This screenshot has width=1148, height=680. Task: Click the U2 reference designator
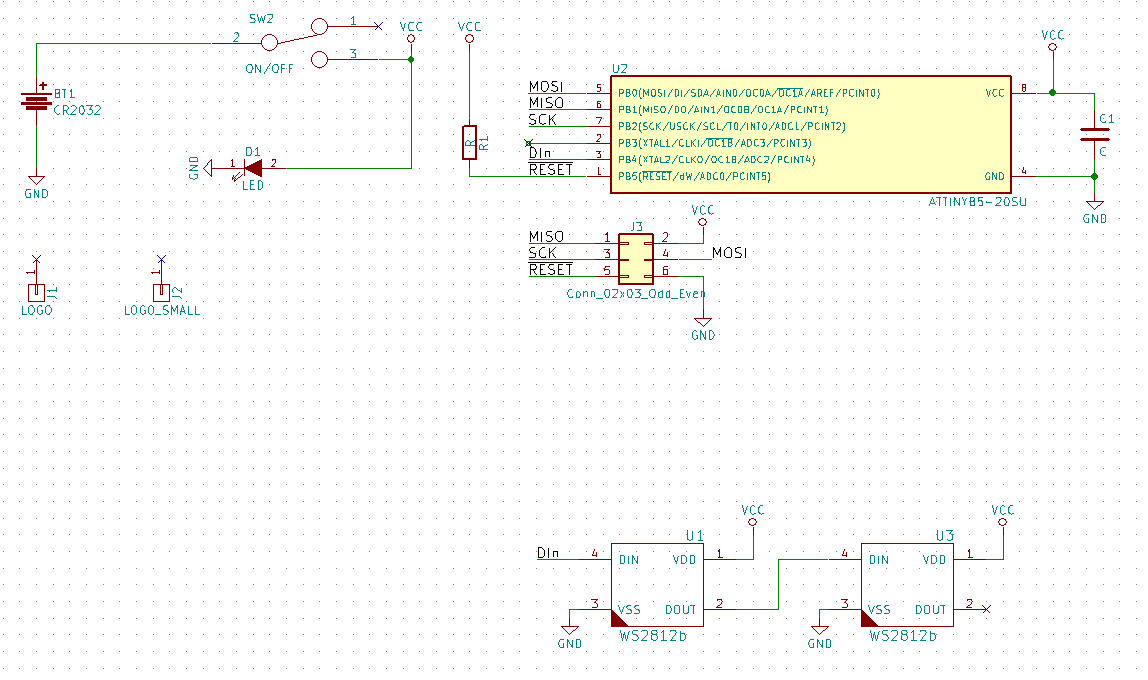[619, 69]
